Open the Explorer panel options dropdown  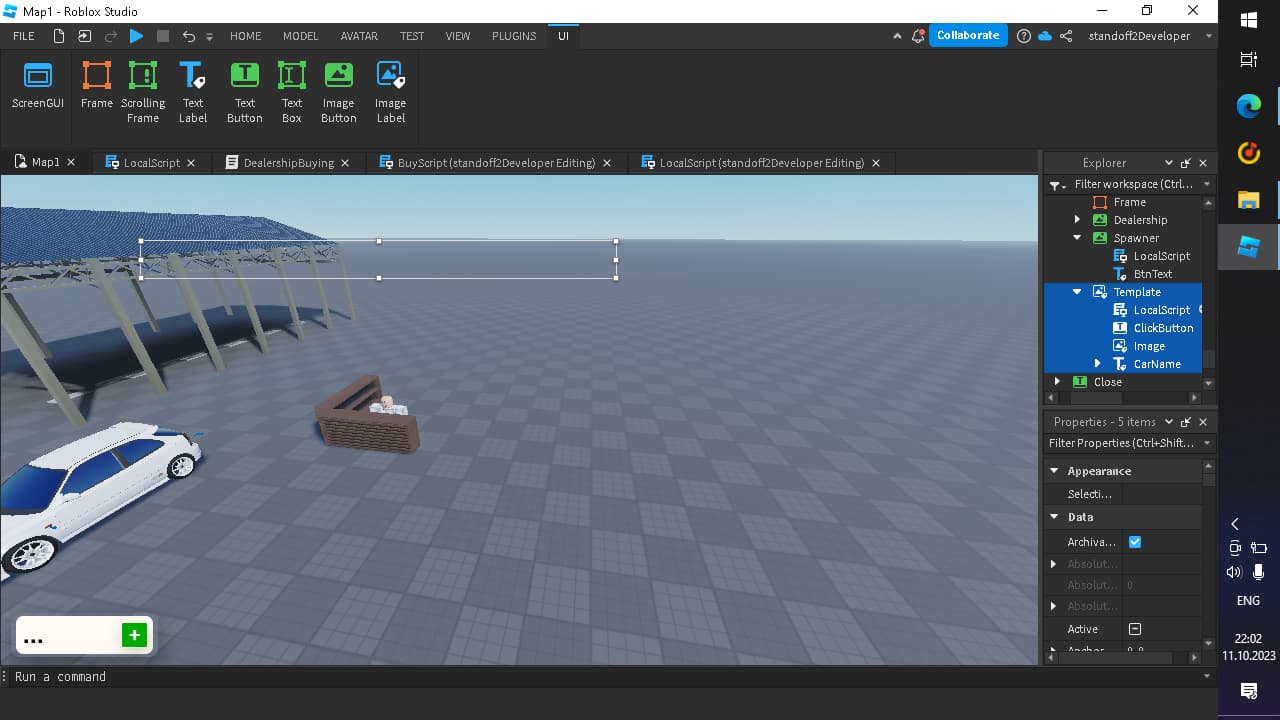[1168, 163]
